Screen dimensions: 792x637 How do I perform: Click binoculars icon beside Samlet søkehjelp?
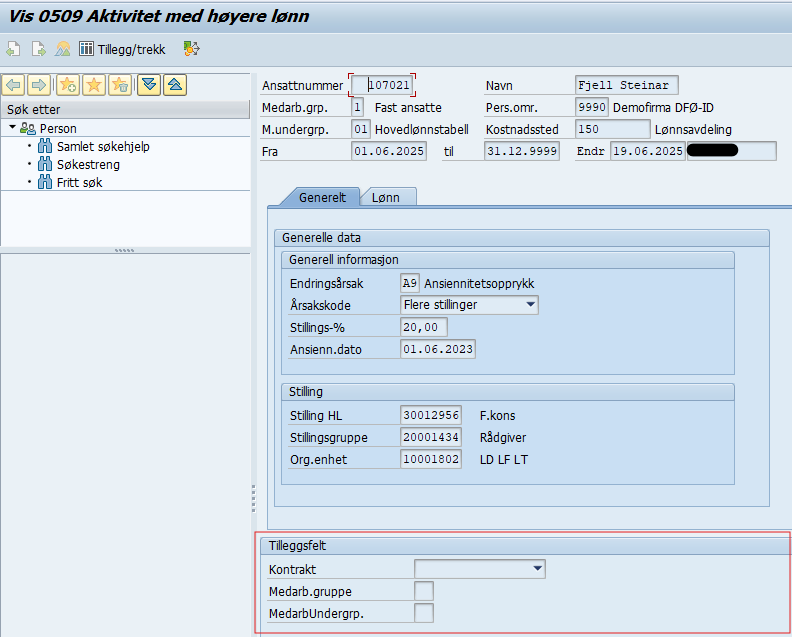click(45, 146)
